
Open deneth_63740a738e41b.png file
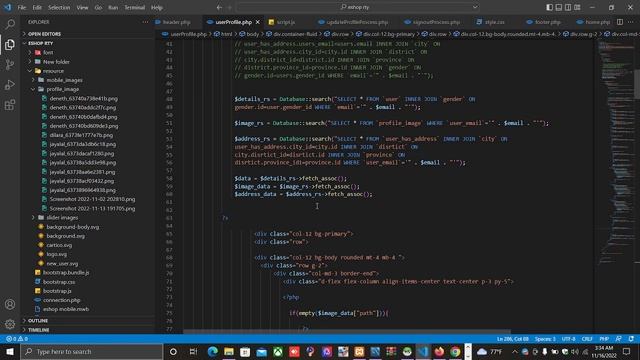(83, 98)
